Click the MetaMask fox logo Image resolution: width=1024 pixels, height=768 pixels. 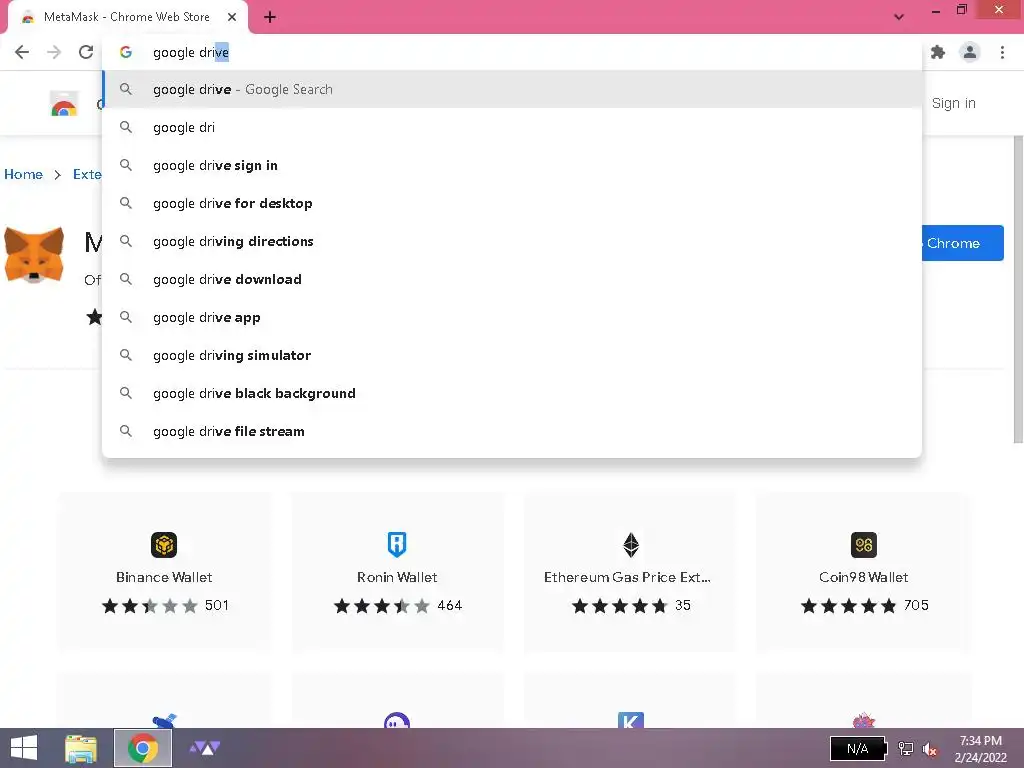tap(34, 255)
